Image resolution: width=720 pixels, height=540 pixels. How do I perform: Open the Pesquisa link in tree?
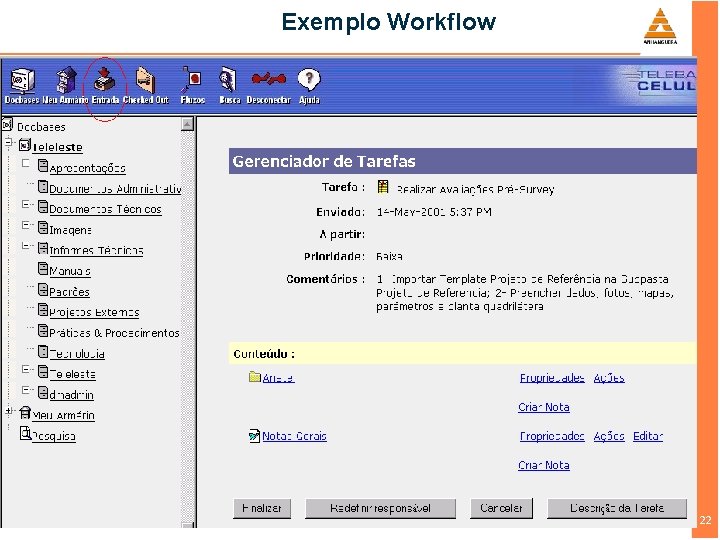coord(54,436)
